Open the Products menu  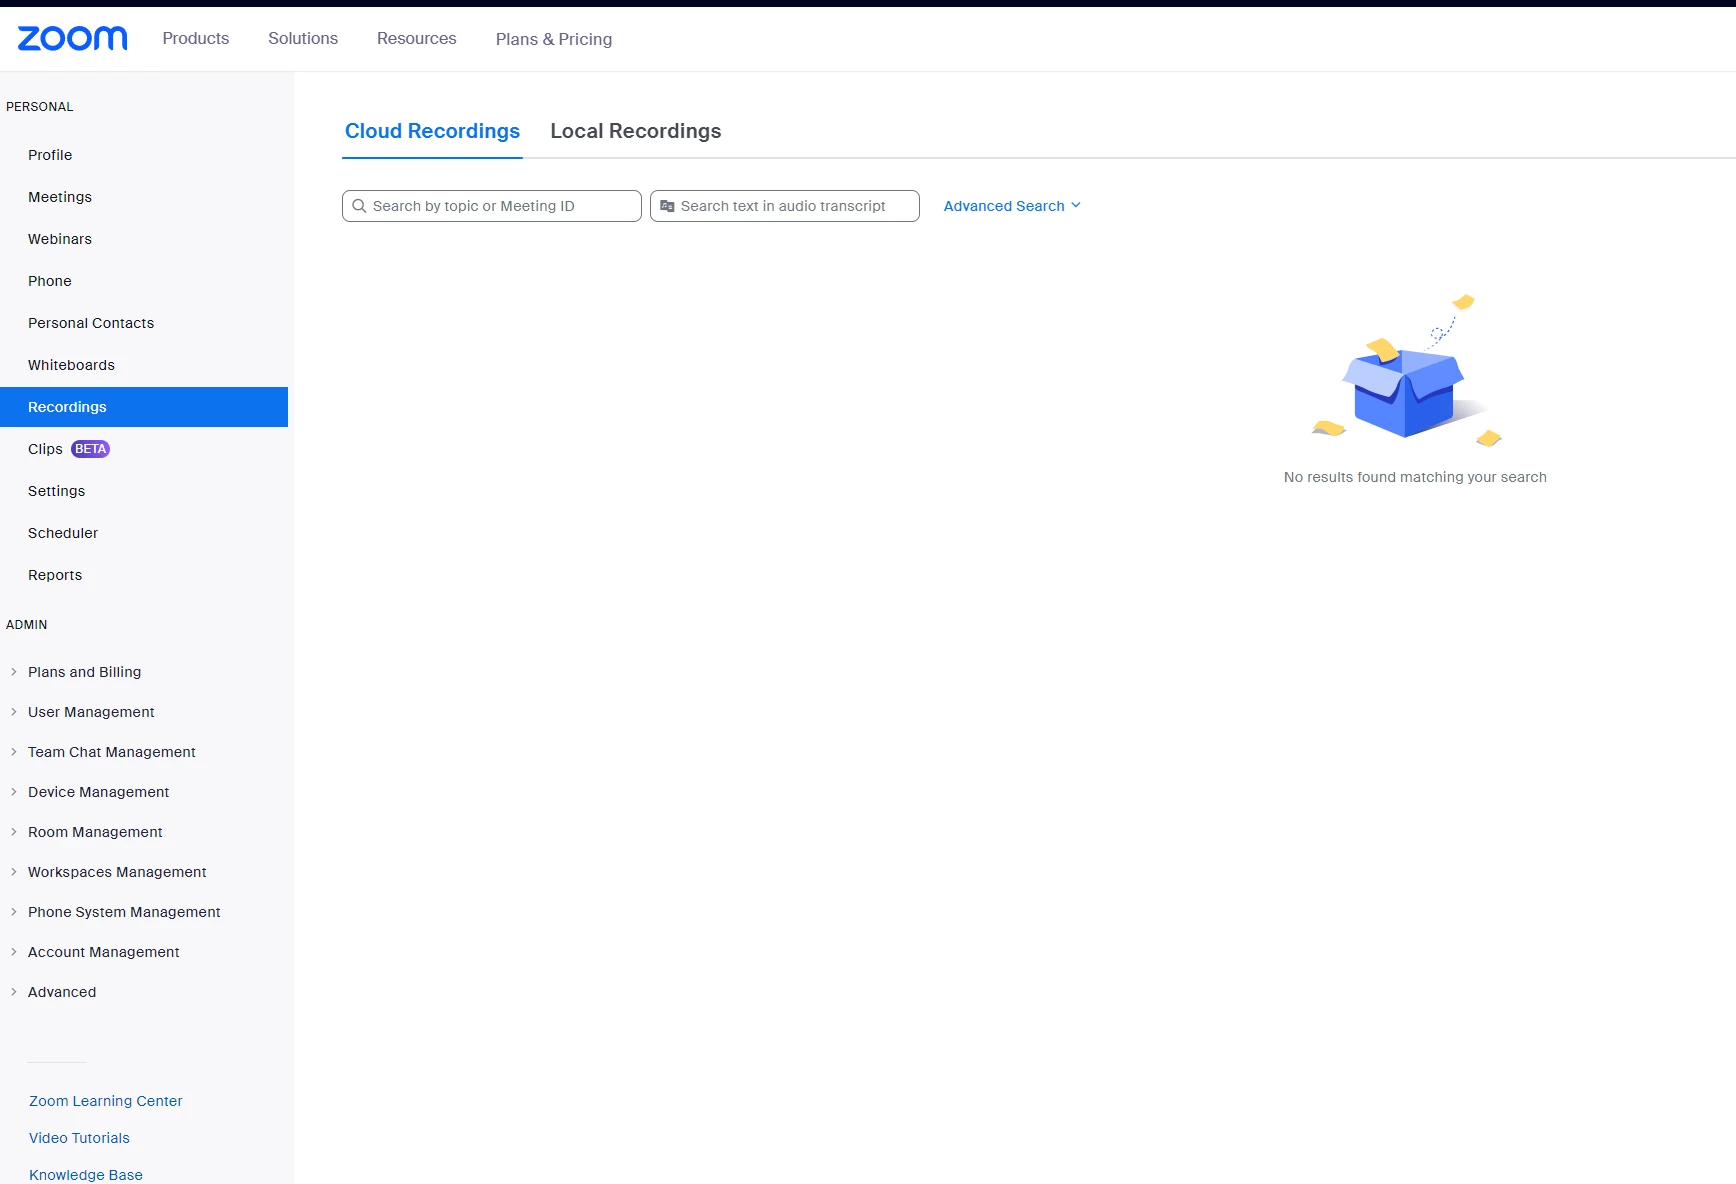(x=196, y=38)
